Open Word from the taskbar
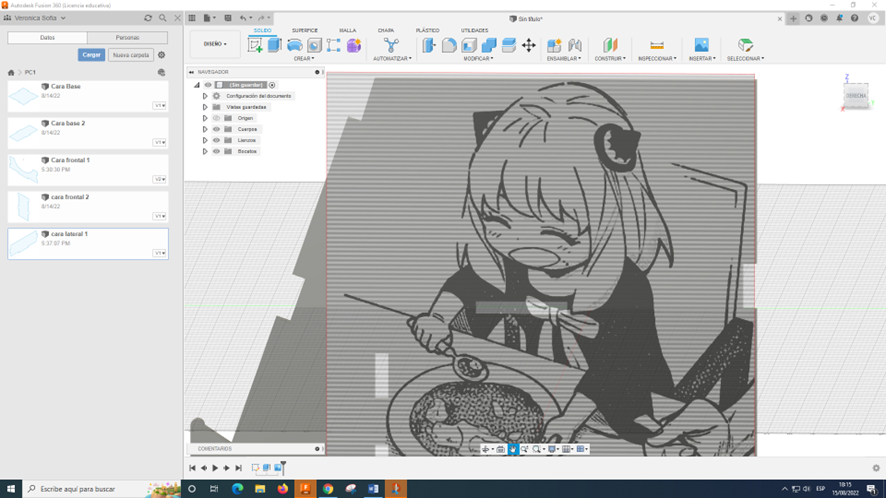 [373, 489]
